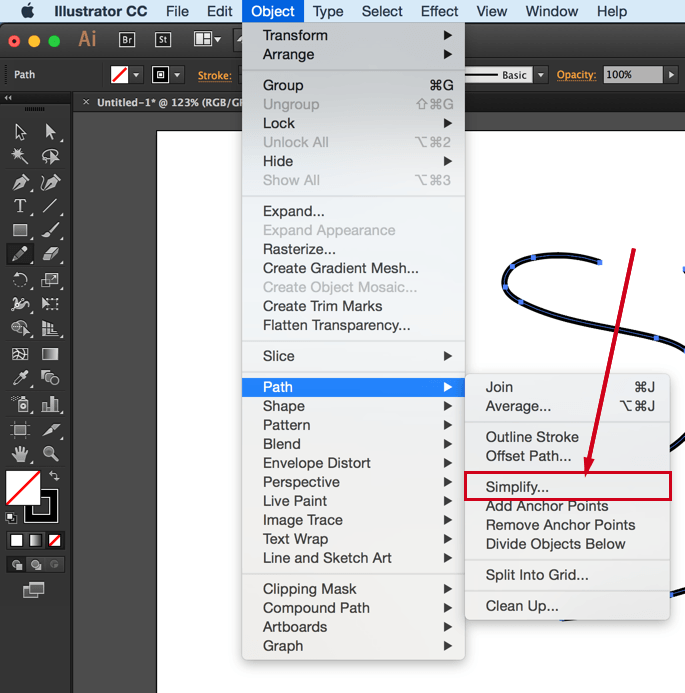The height and width of the screenshot is (693, 685).
Task: Open the Effect menu in menu bar
Action: coord(439,12)
